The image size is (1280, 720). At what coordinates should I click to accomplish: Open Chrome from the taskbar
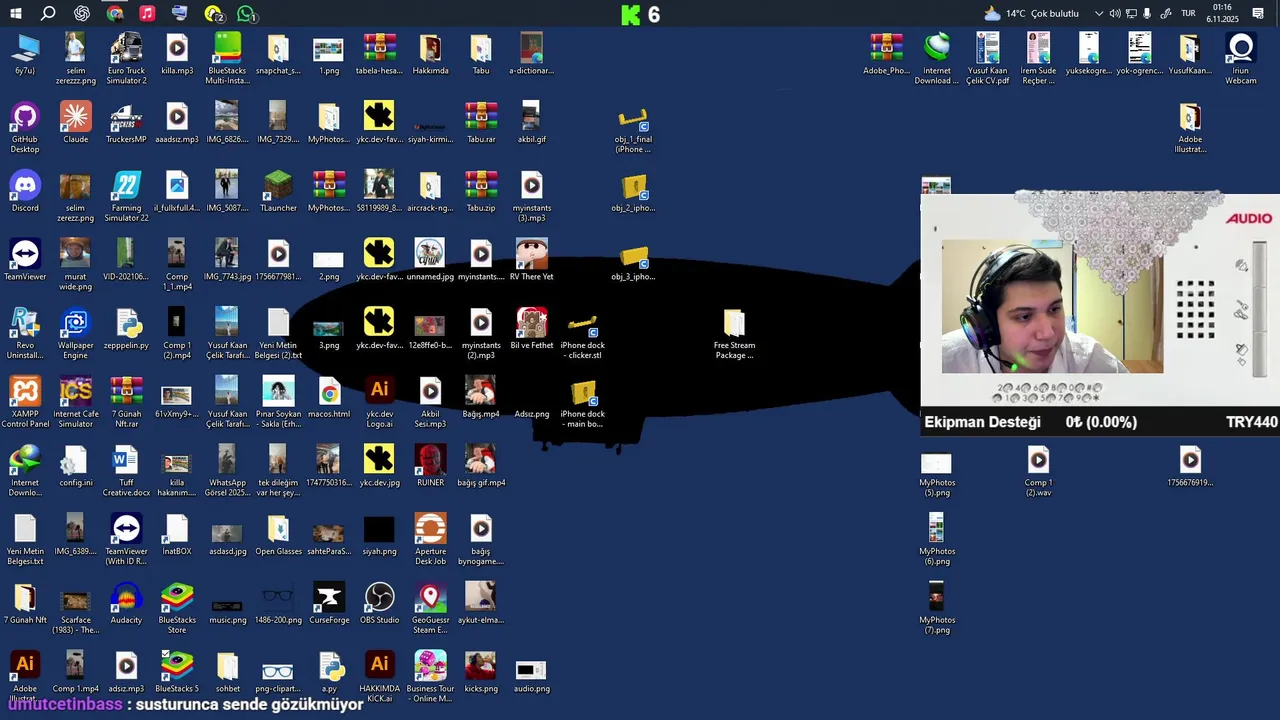115,14
